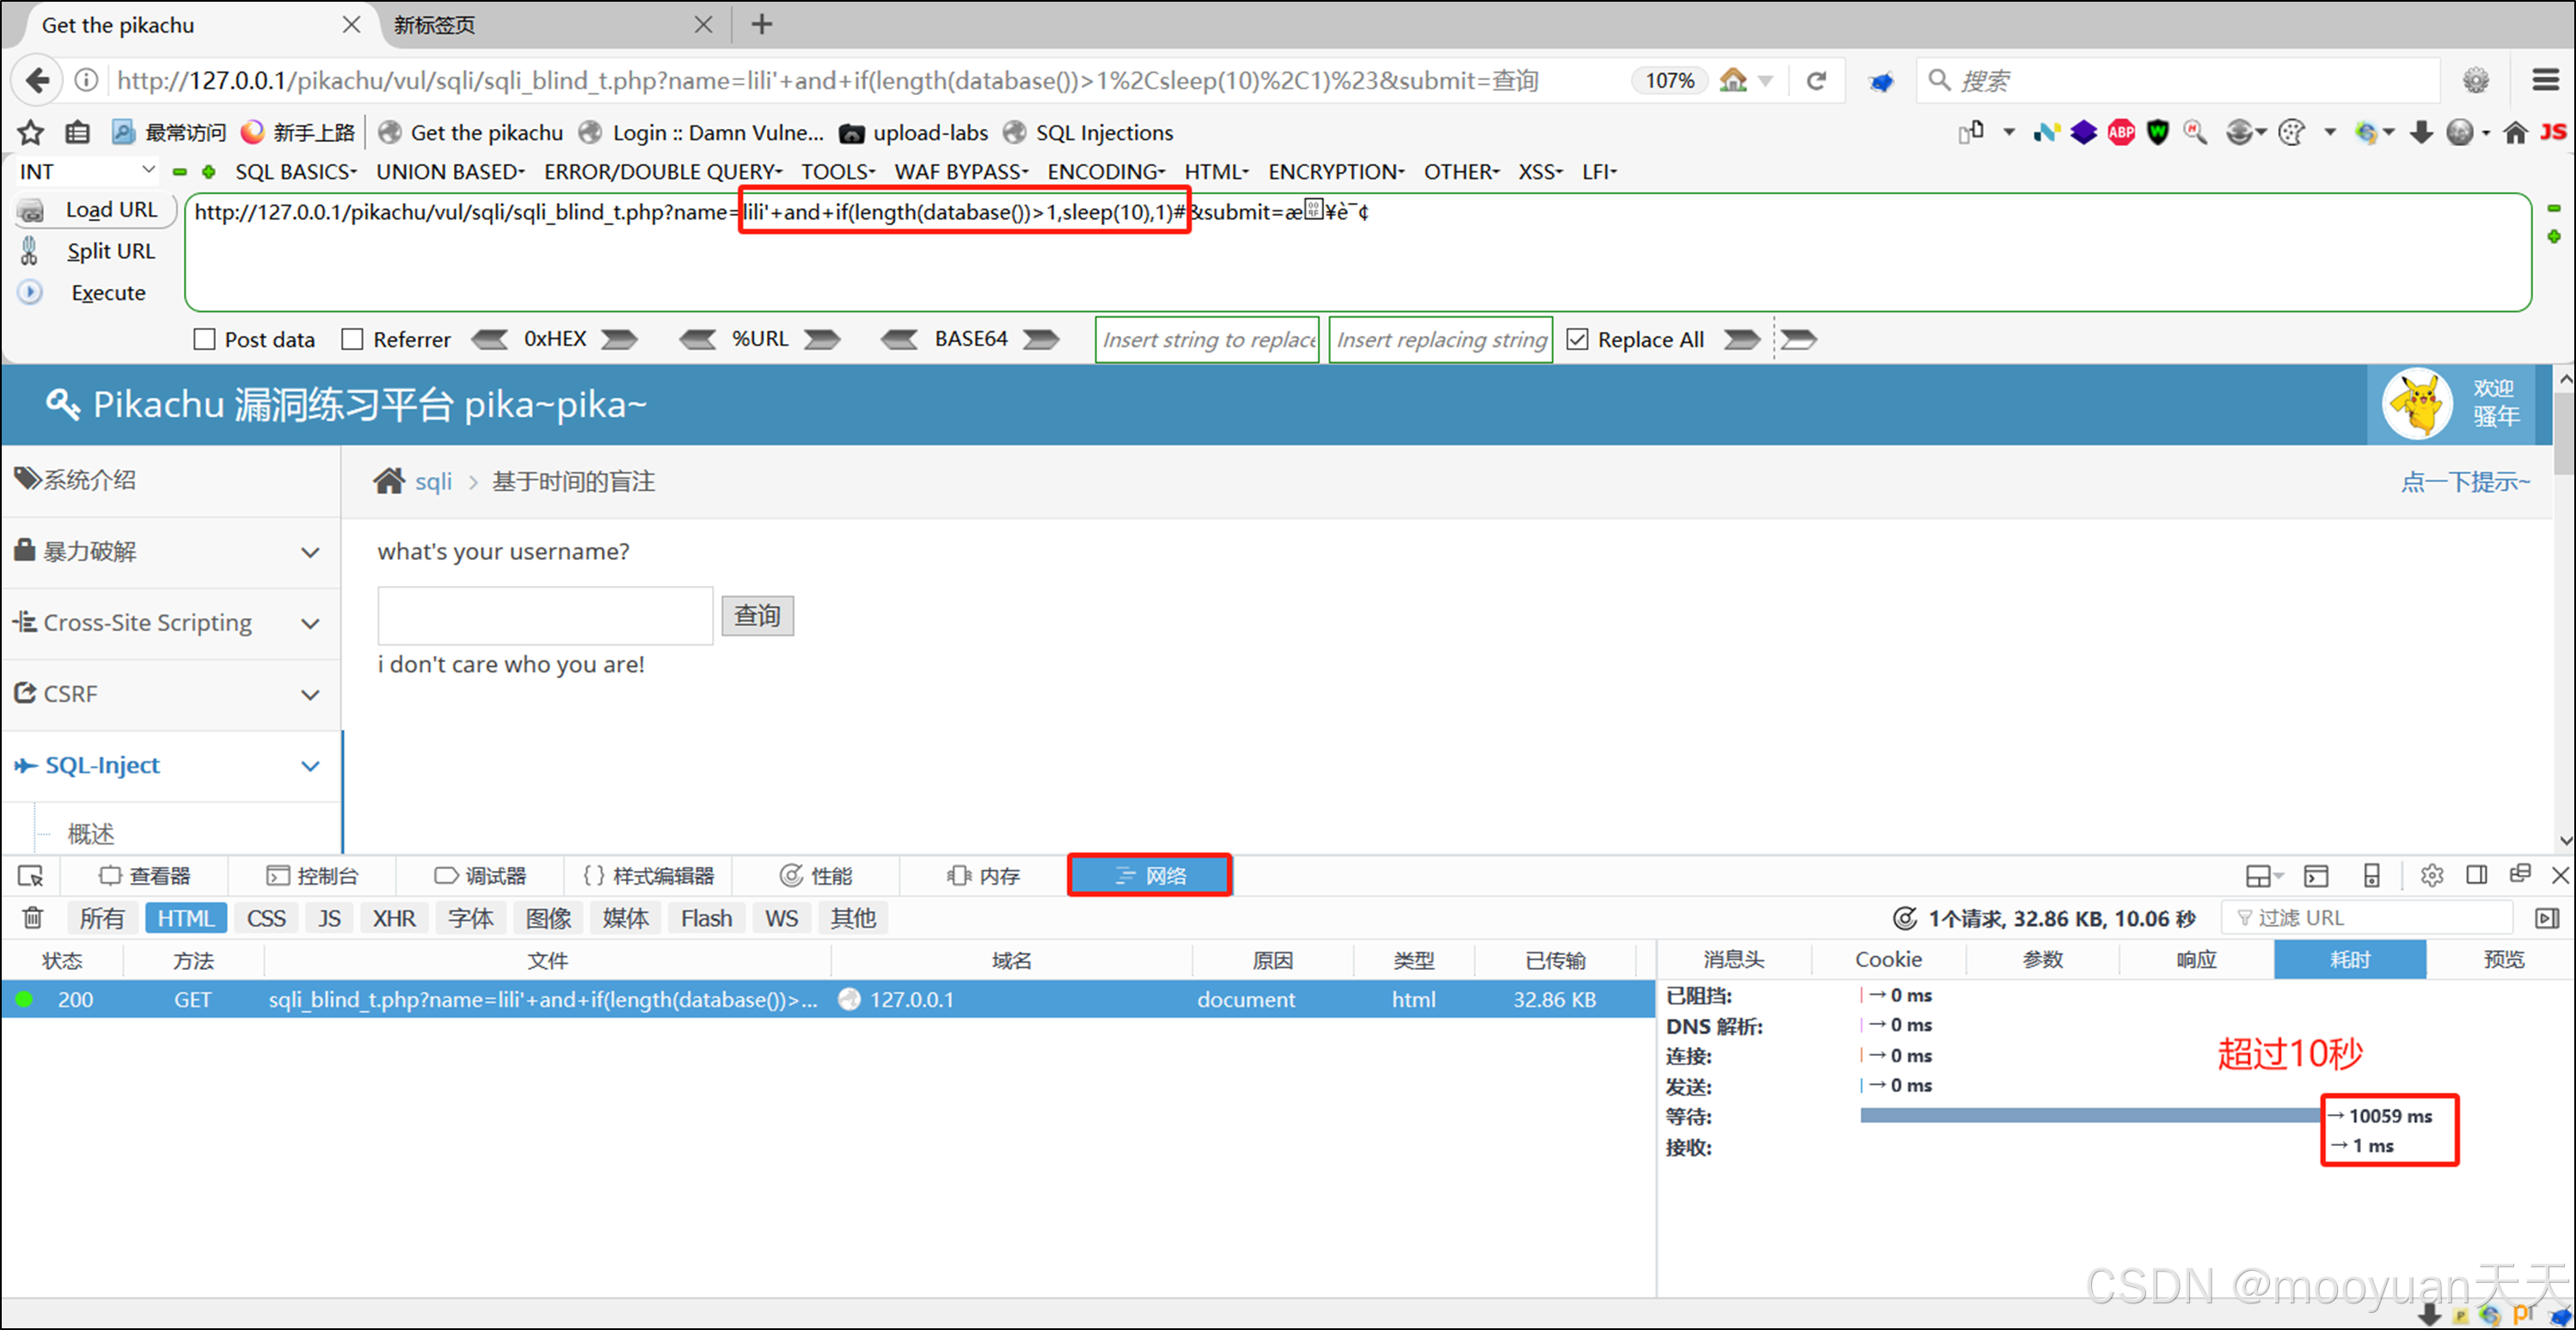The height and width of the screenshot is (1330, 2576).
Task: Click the 查询 submit button
Action: (757, 615)
